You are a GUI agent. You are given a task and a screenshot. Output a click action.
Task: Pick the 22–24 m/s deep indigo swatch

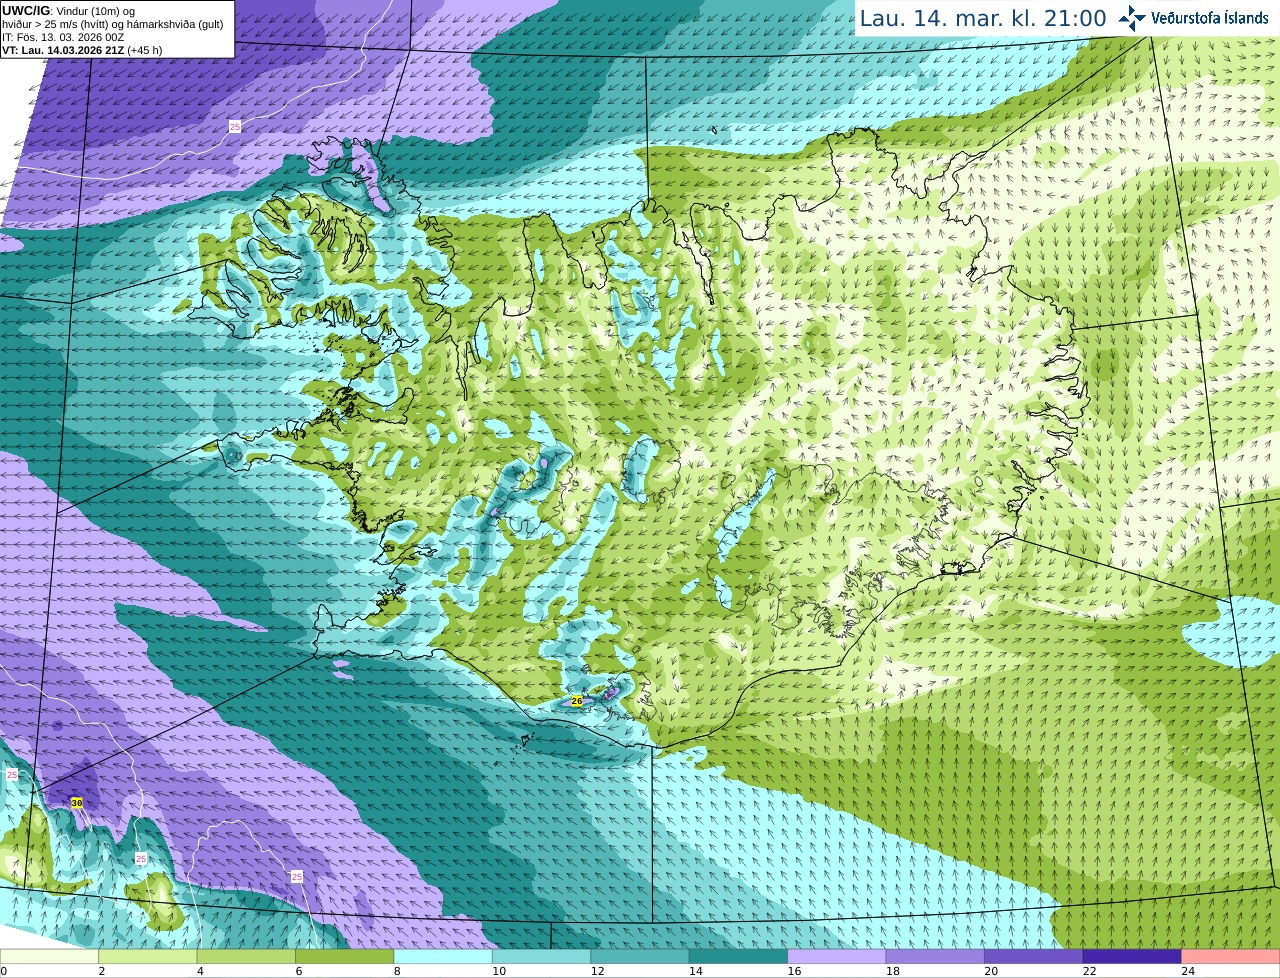1132,956
